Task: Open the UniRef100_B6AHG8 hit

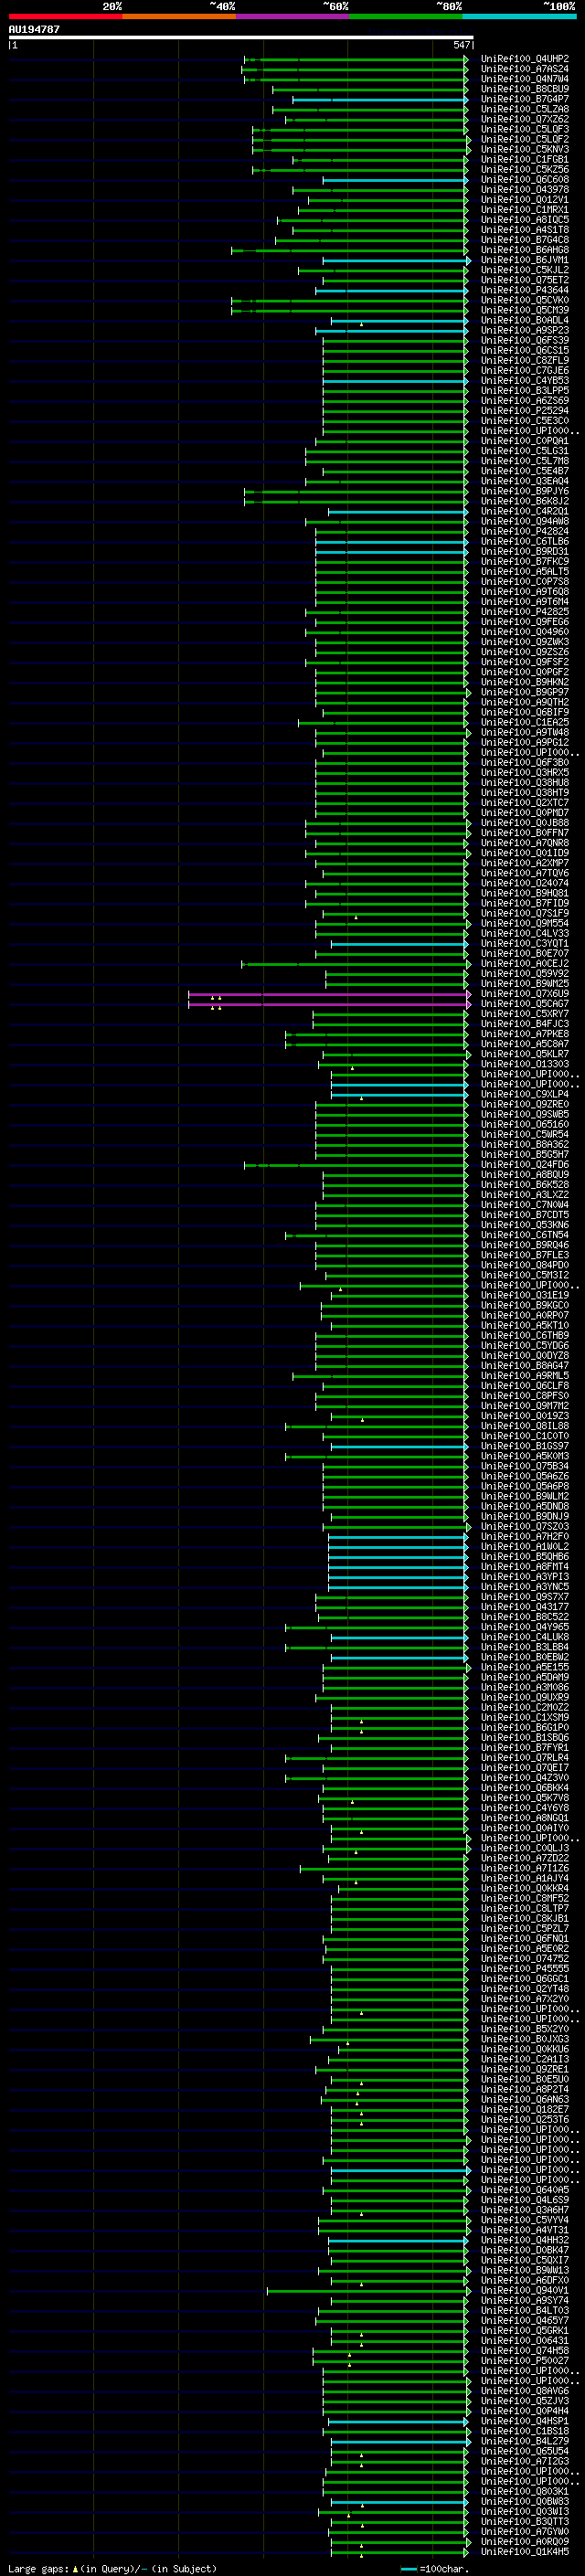Action: 524,250
